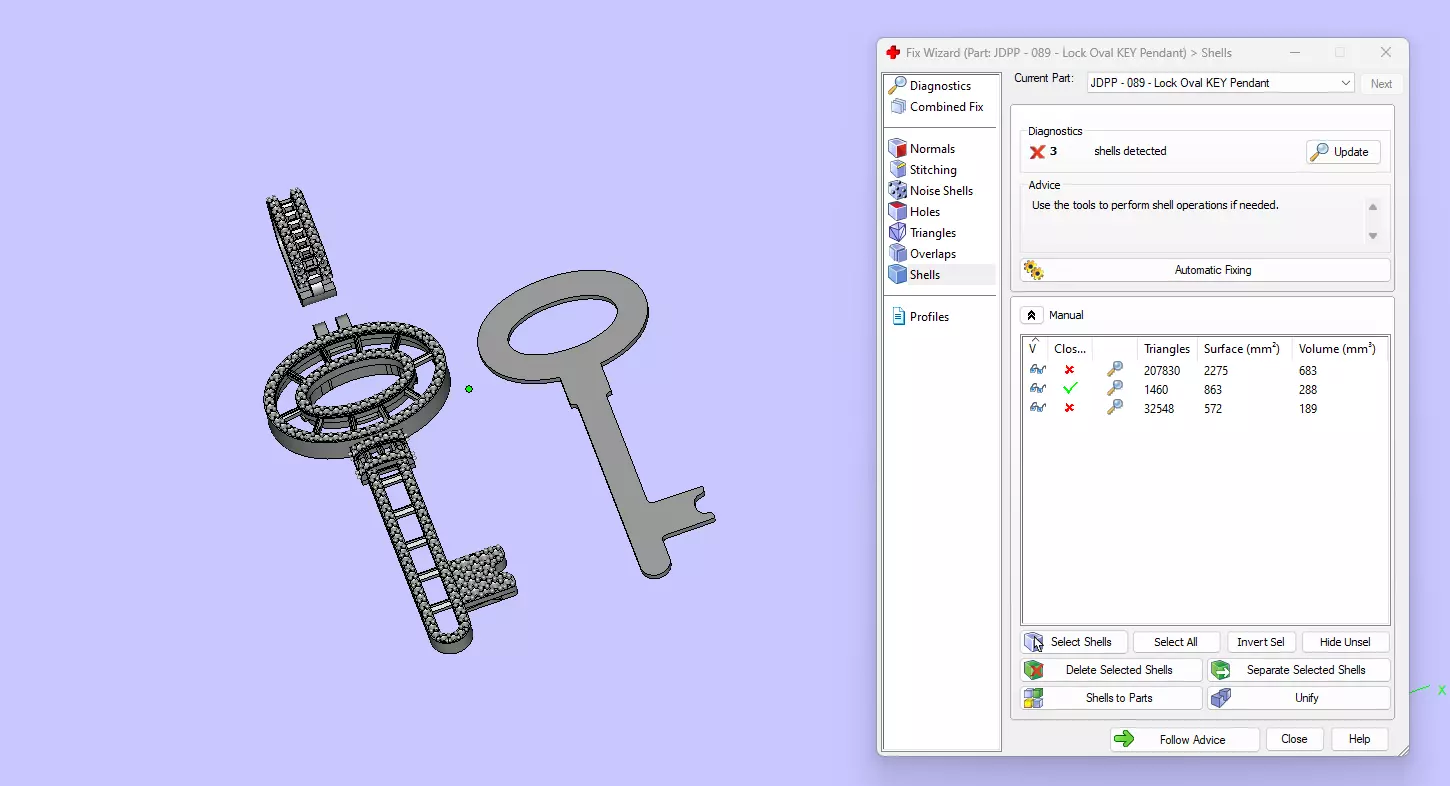Activate the Select Shells tool

click(1075, 642)
